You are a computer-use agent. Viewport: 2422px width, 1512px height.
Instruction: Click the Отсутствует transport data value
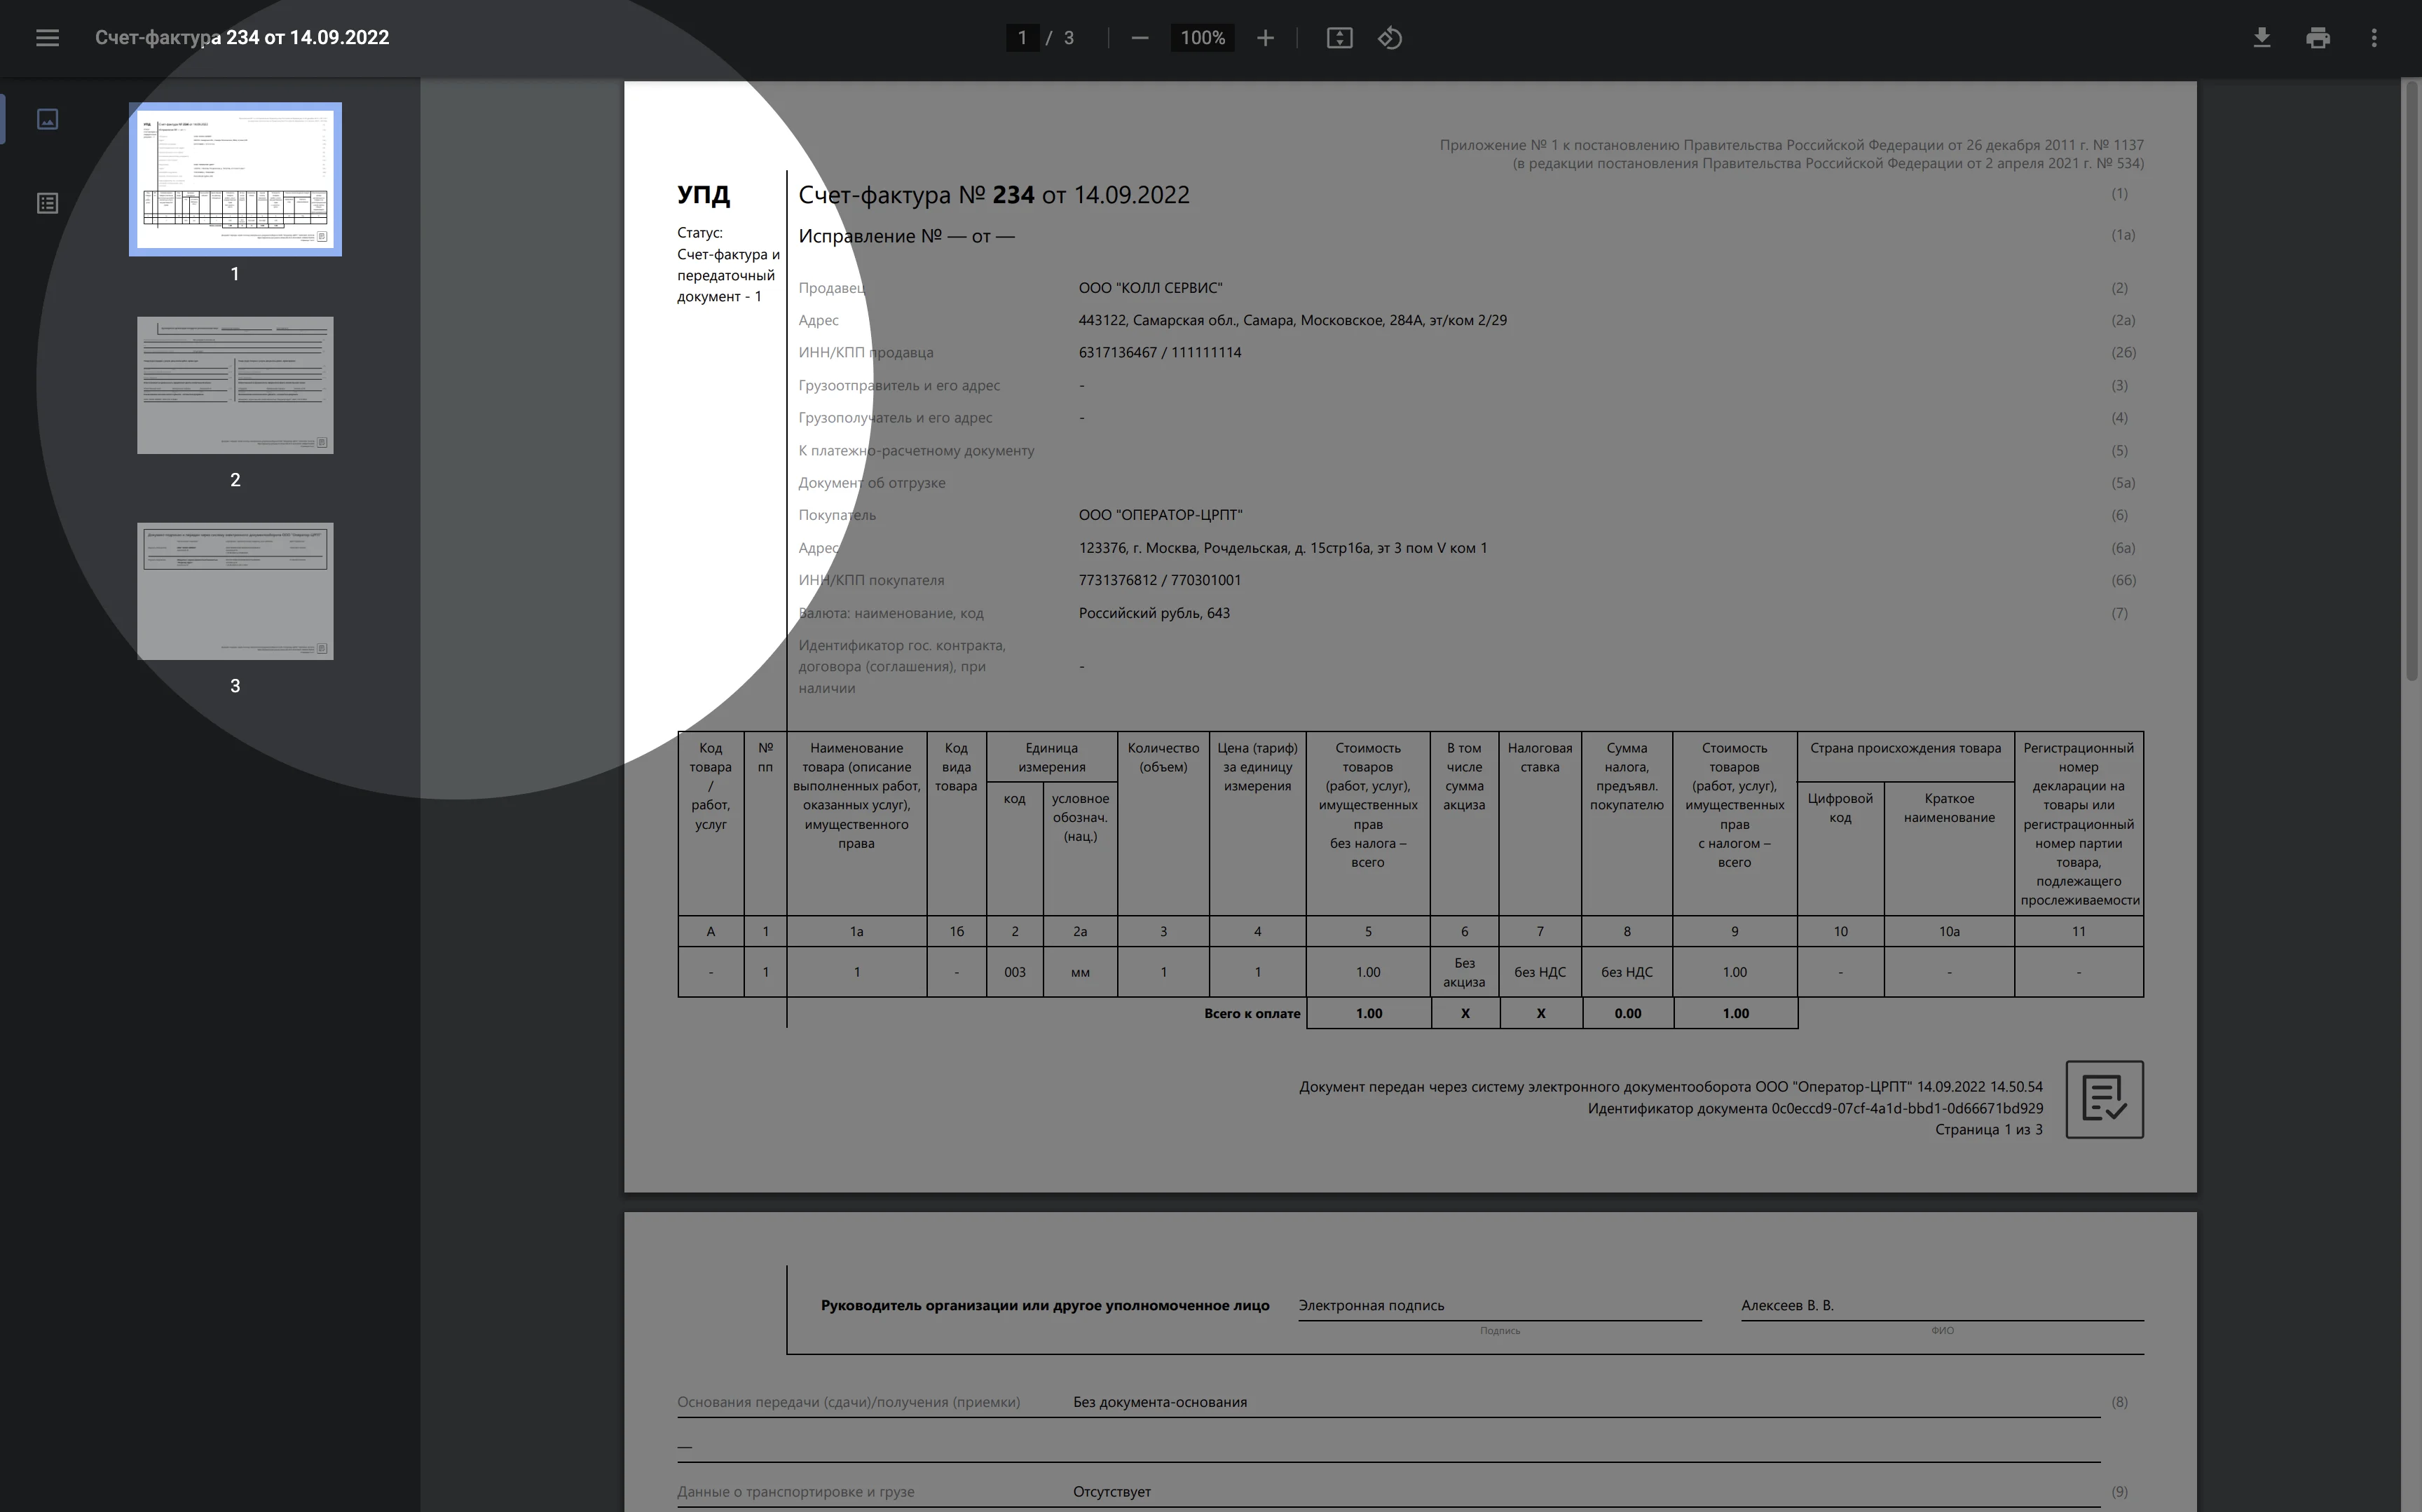tap(1112, 1491)
